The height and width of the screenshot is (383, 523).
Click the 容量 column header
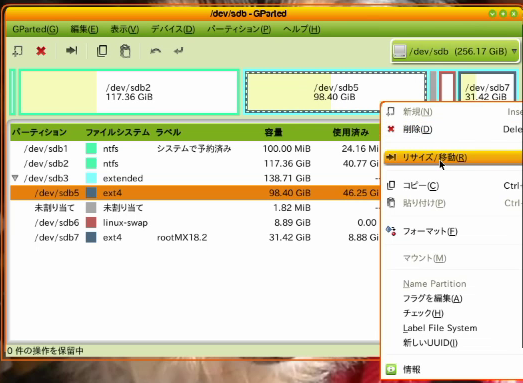274,132
